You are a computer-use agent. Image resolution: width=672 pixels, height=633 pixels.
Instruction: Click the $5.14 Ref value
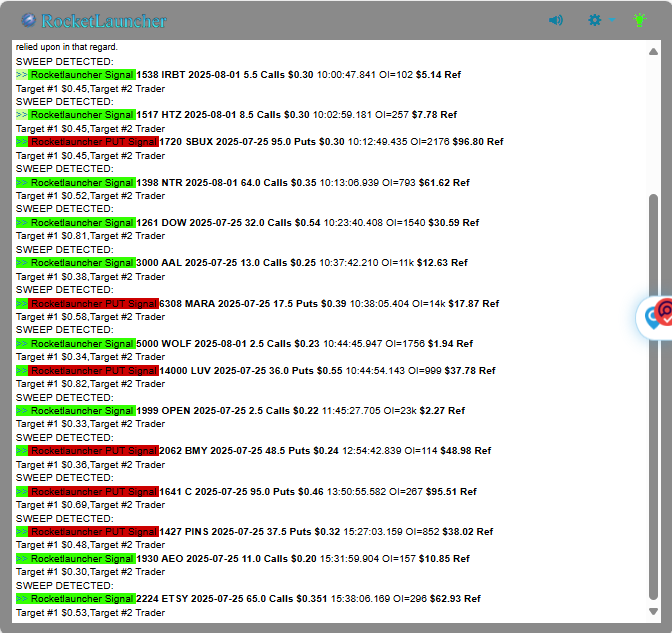pyautogui.click(x=438, y=75)
